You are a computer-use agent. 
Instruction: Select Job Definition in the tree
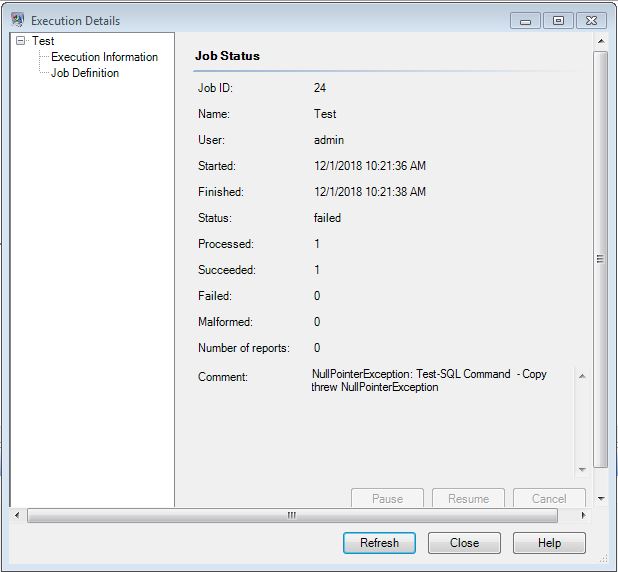[85, 73]
